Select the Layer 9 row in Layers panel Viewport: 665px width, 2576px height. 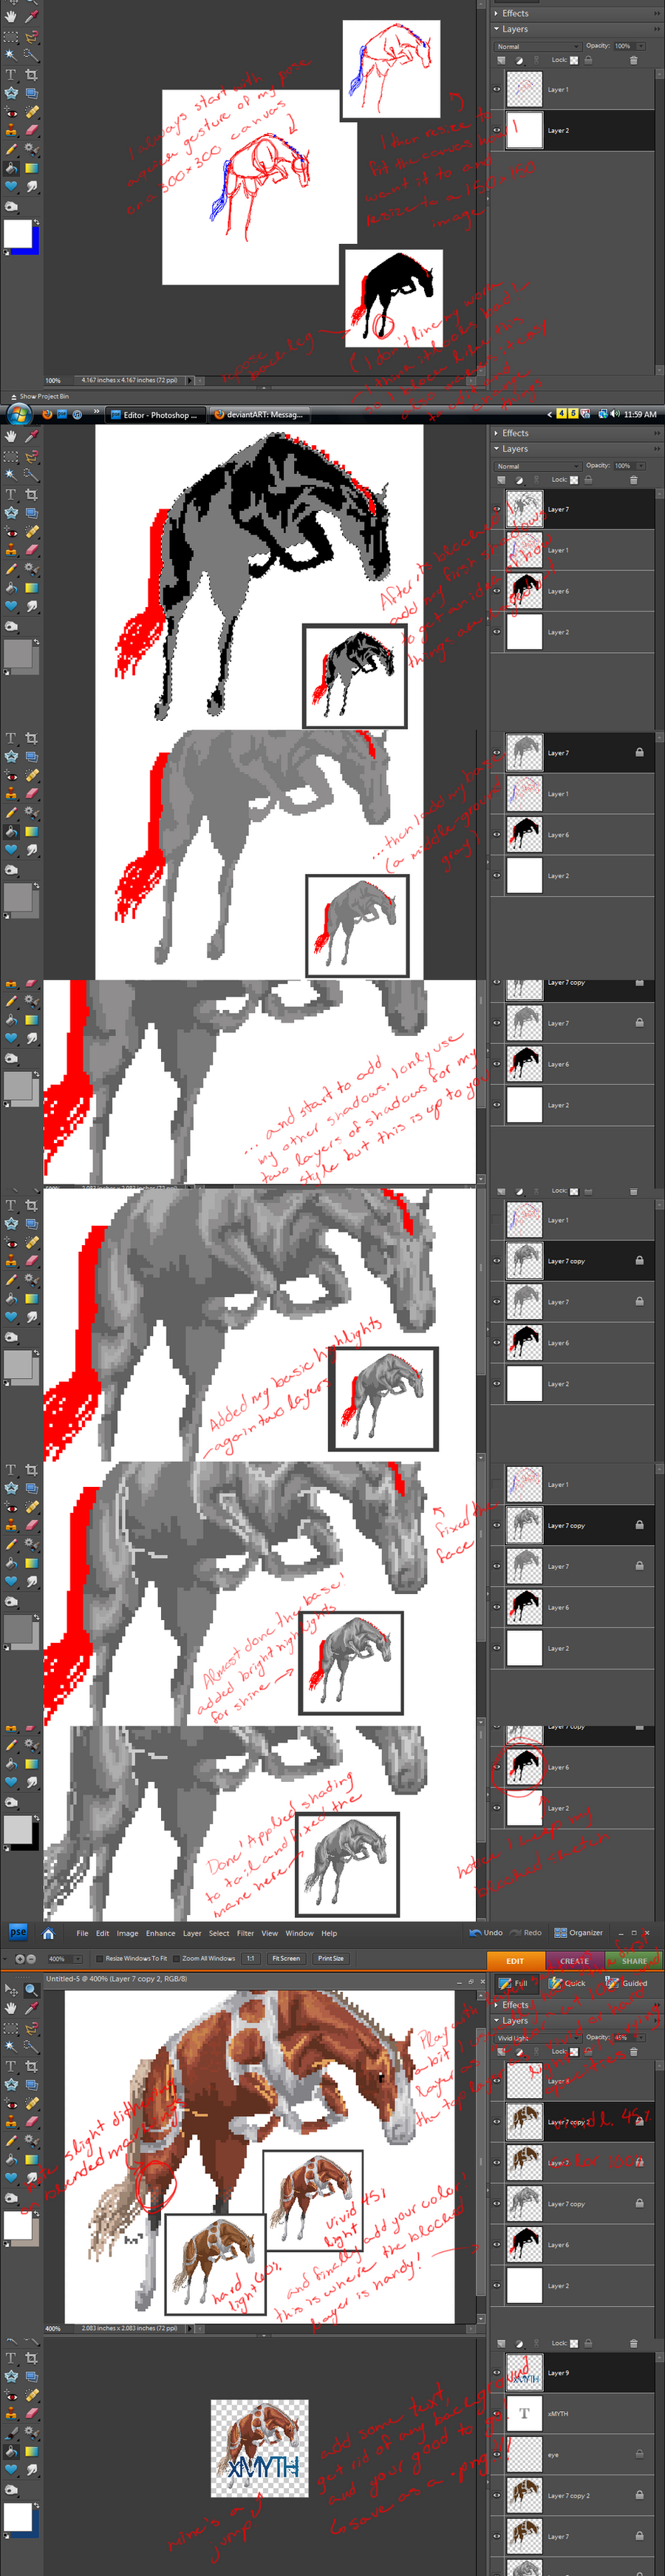coord(572,2372)
